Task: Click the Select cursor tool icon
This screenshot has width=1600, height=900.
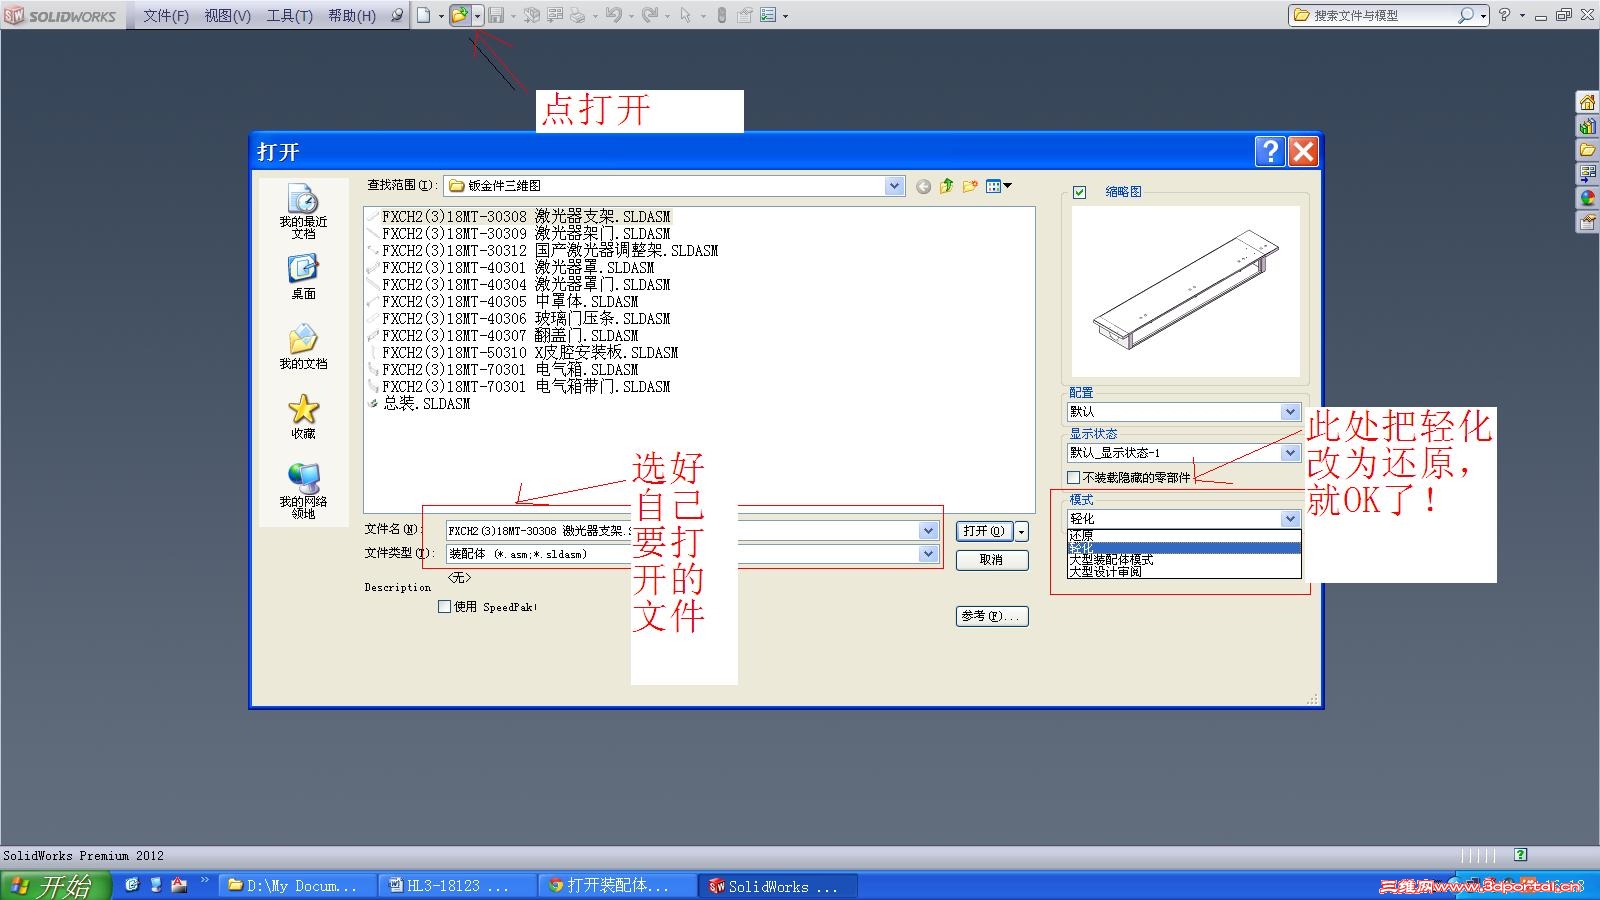Action: point(686,15)
